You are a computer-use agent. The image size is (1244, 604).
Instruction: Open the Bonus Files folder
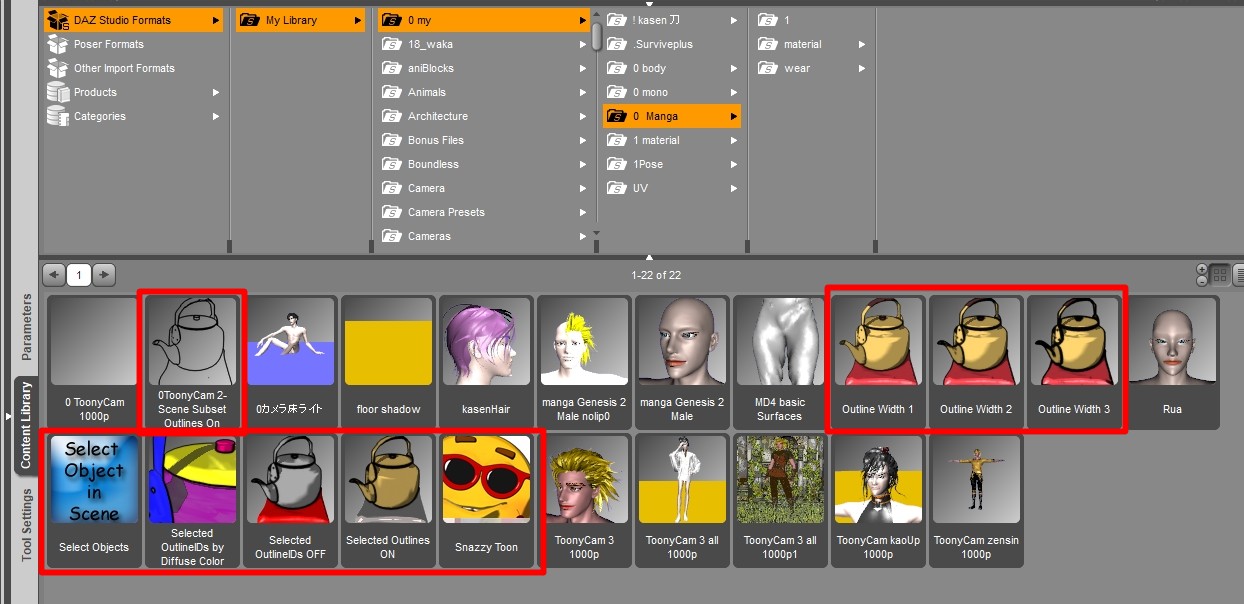click(484, 140)
